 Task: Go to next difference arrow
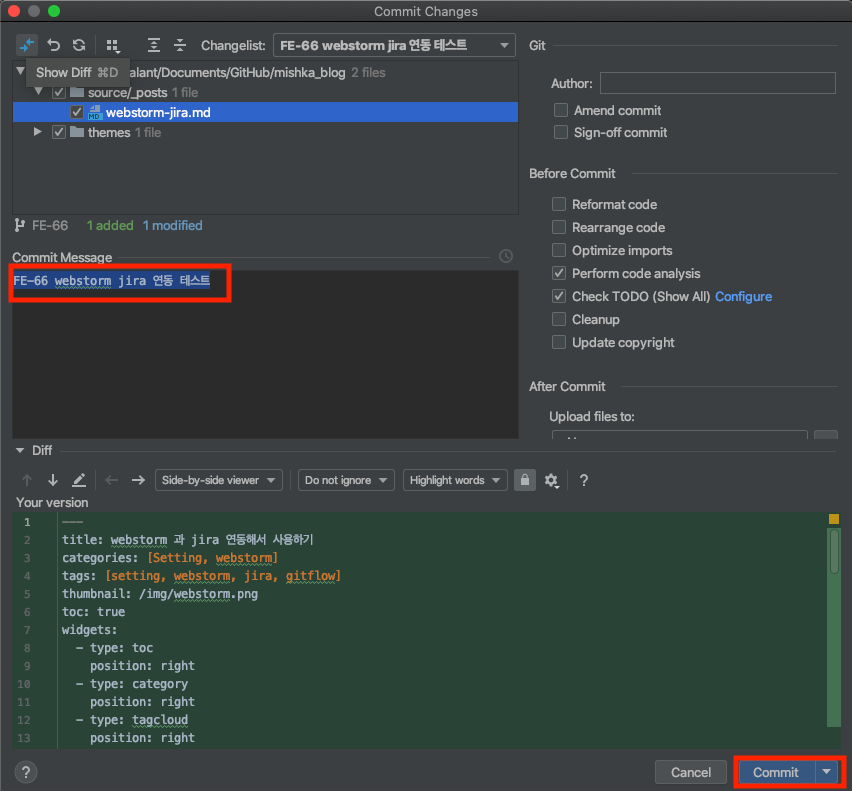(x=53, y=480)
